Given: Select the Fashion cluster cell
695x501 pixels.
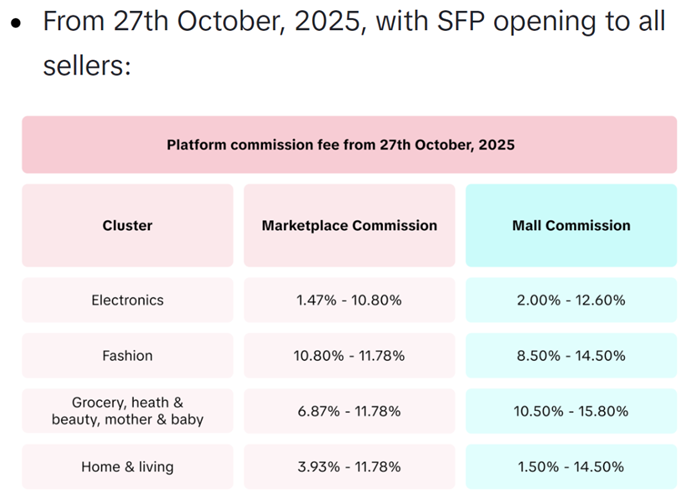Looking at the screenshot, I should pos(127,355).
